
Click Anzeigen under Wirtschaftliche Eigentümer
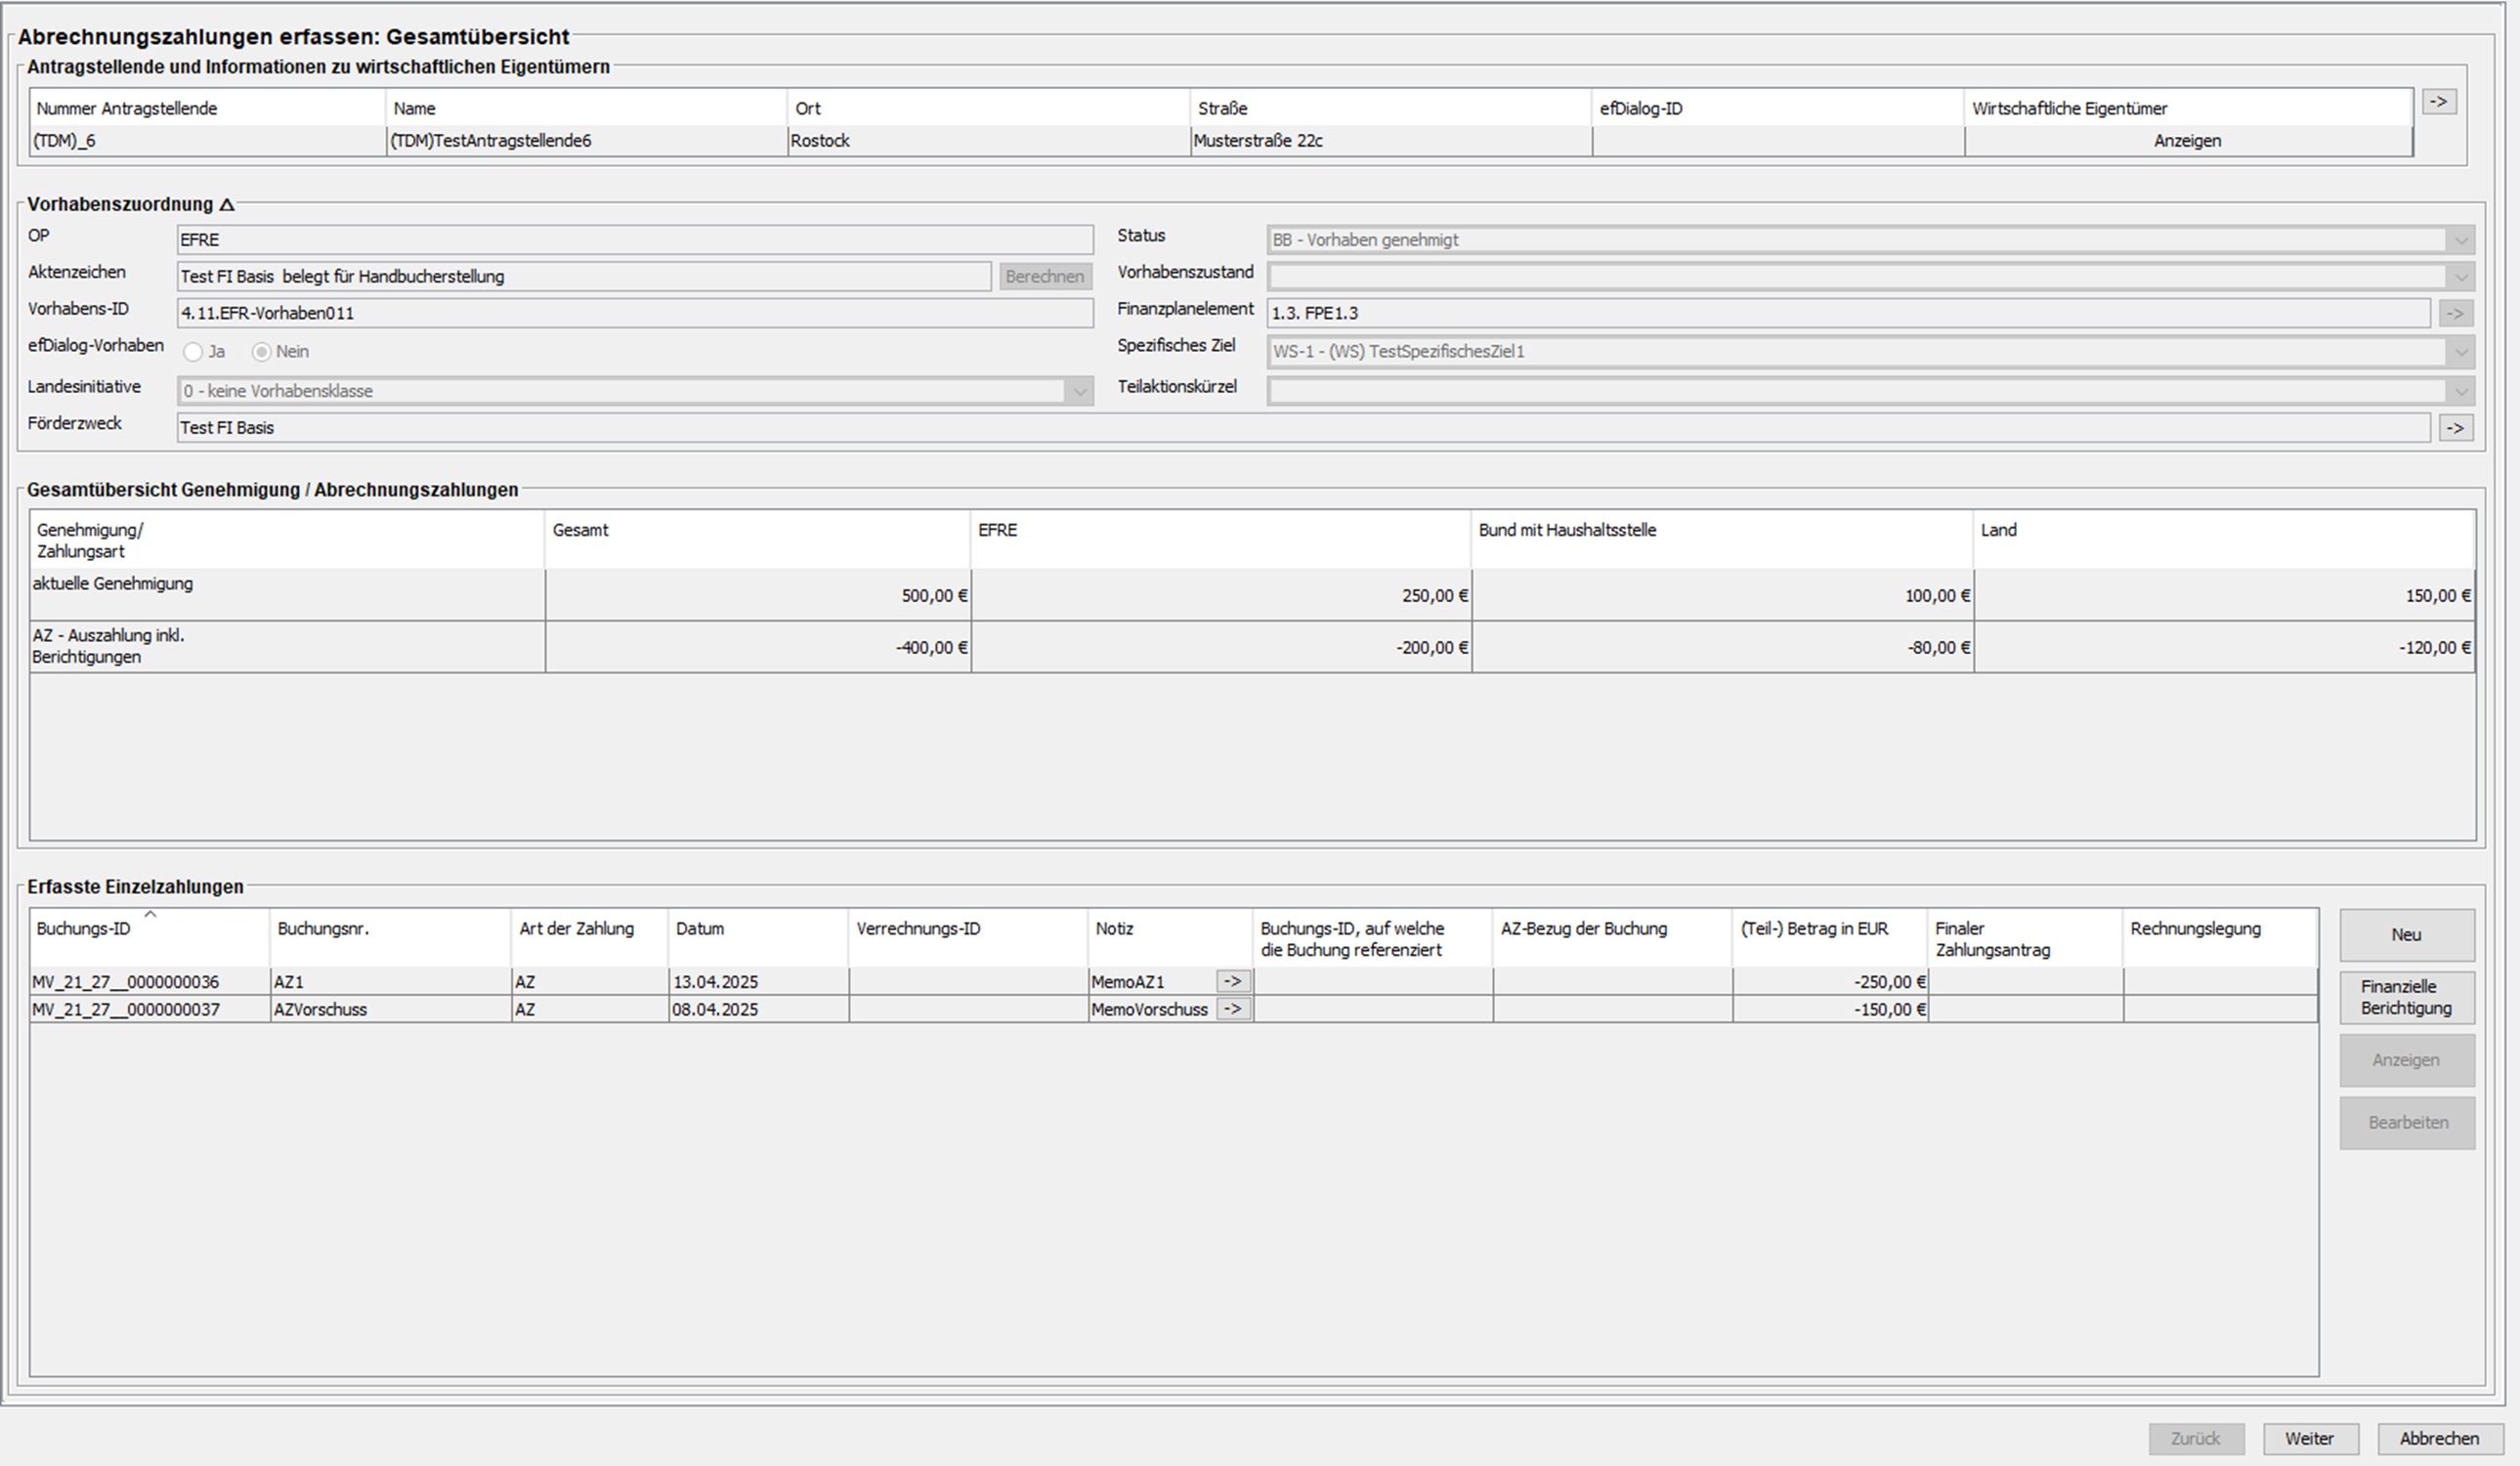(x=2187, y=141)
